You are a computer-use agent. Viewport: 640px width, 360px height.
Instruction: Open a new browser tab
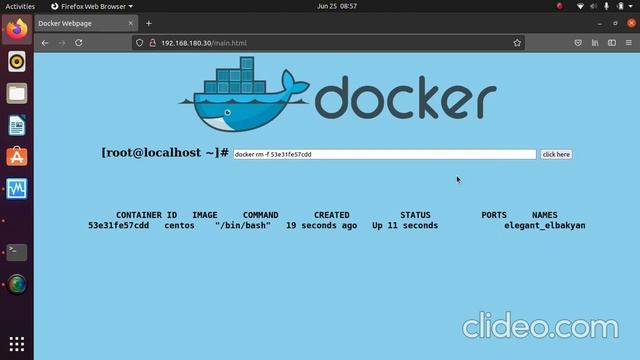click(149, 24)
